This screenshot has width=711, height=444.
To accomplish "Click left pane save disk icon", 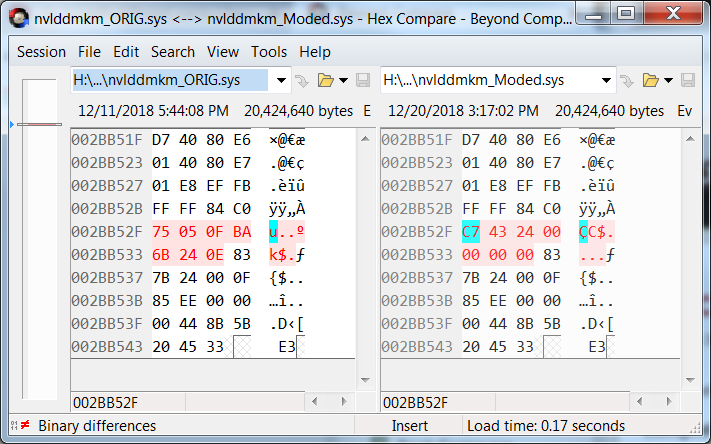I will click(363, 80).
